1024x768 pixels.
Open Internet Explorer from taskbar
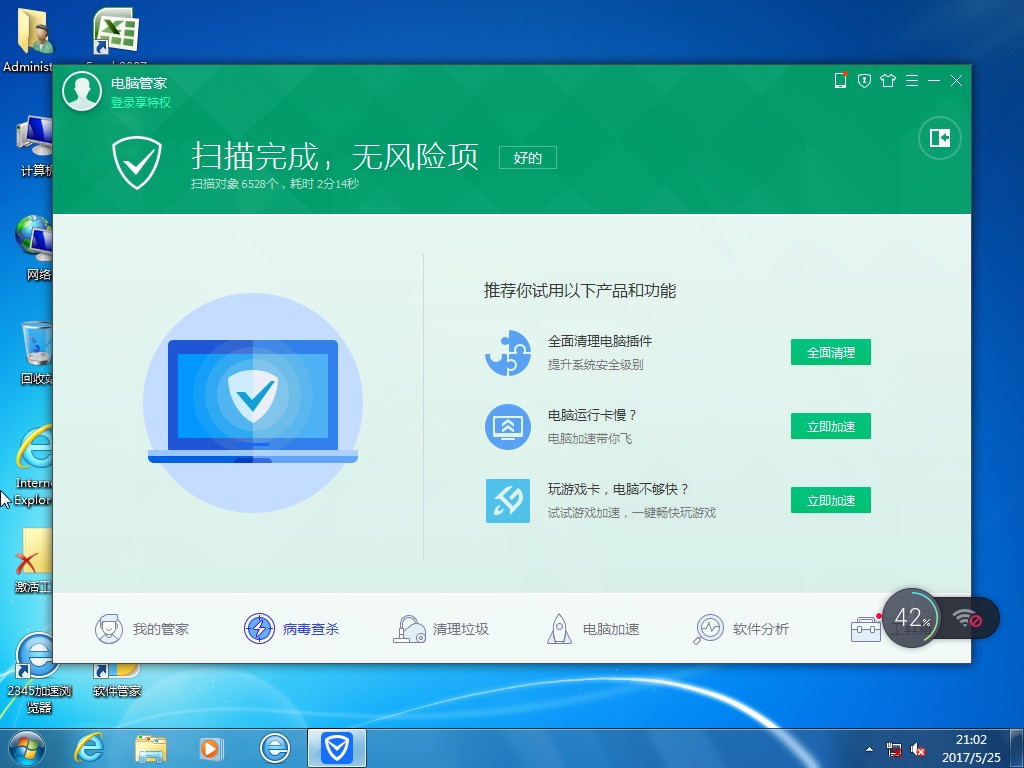click(89, 748)
